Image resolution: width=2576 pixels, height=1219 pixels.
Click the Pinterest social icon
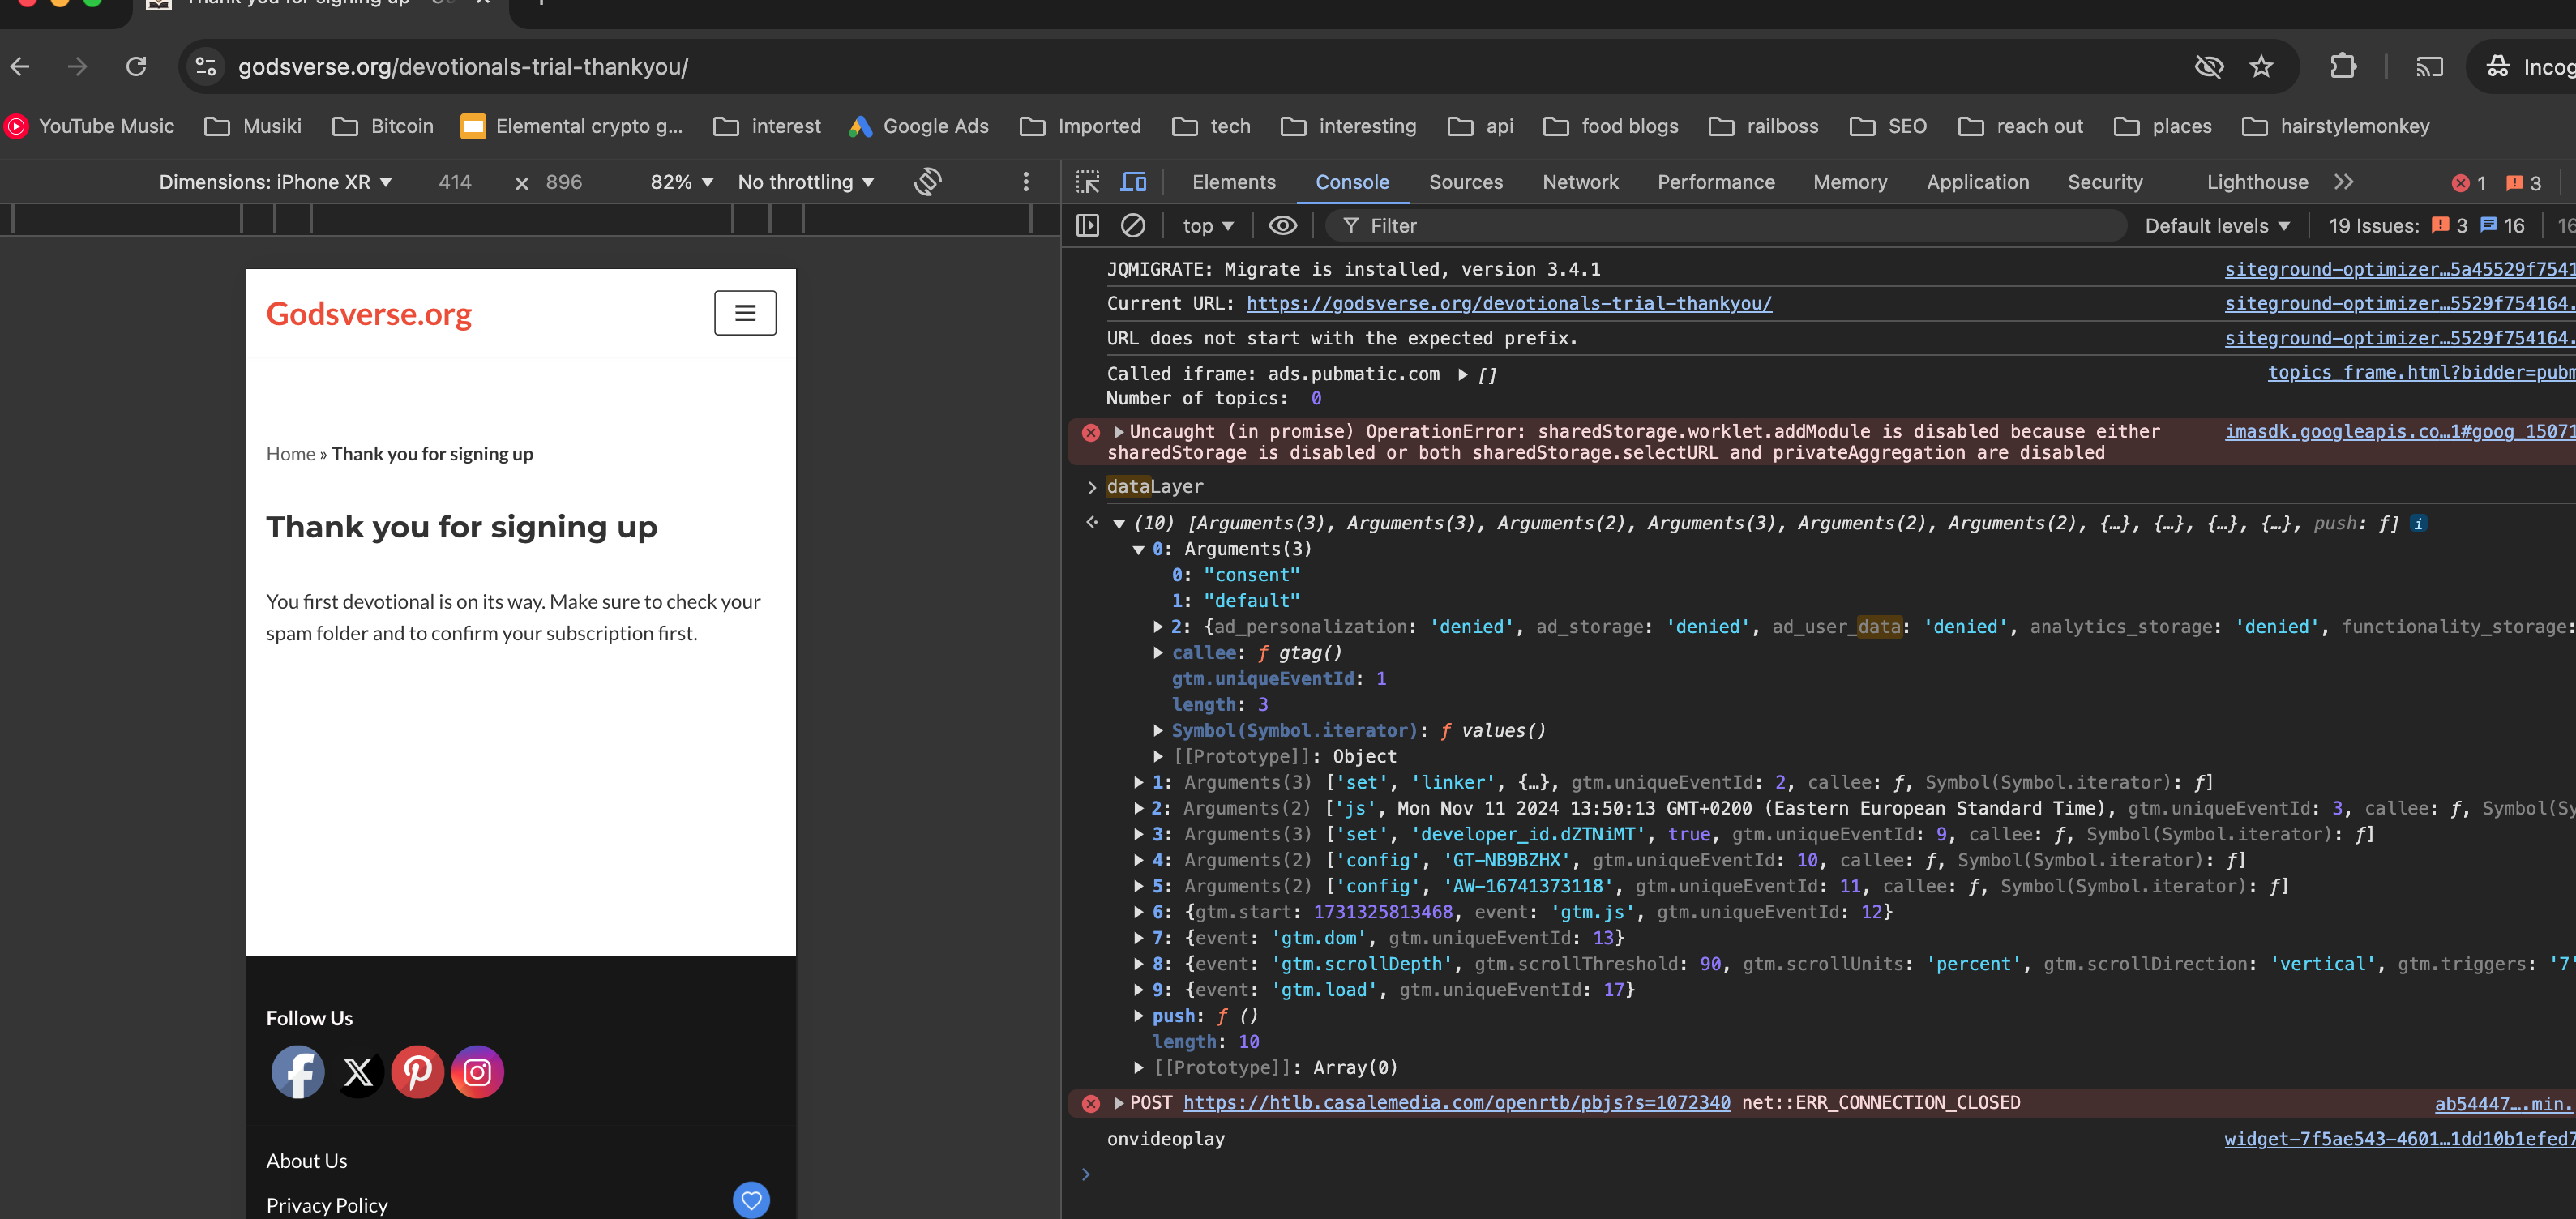coord(417,1072)
